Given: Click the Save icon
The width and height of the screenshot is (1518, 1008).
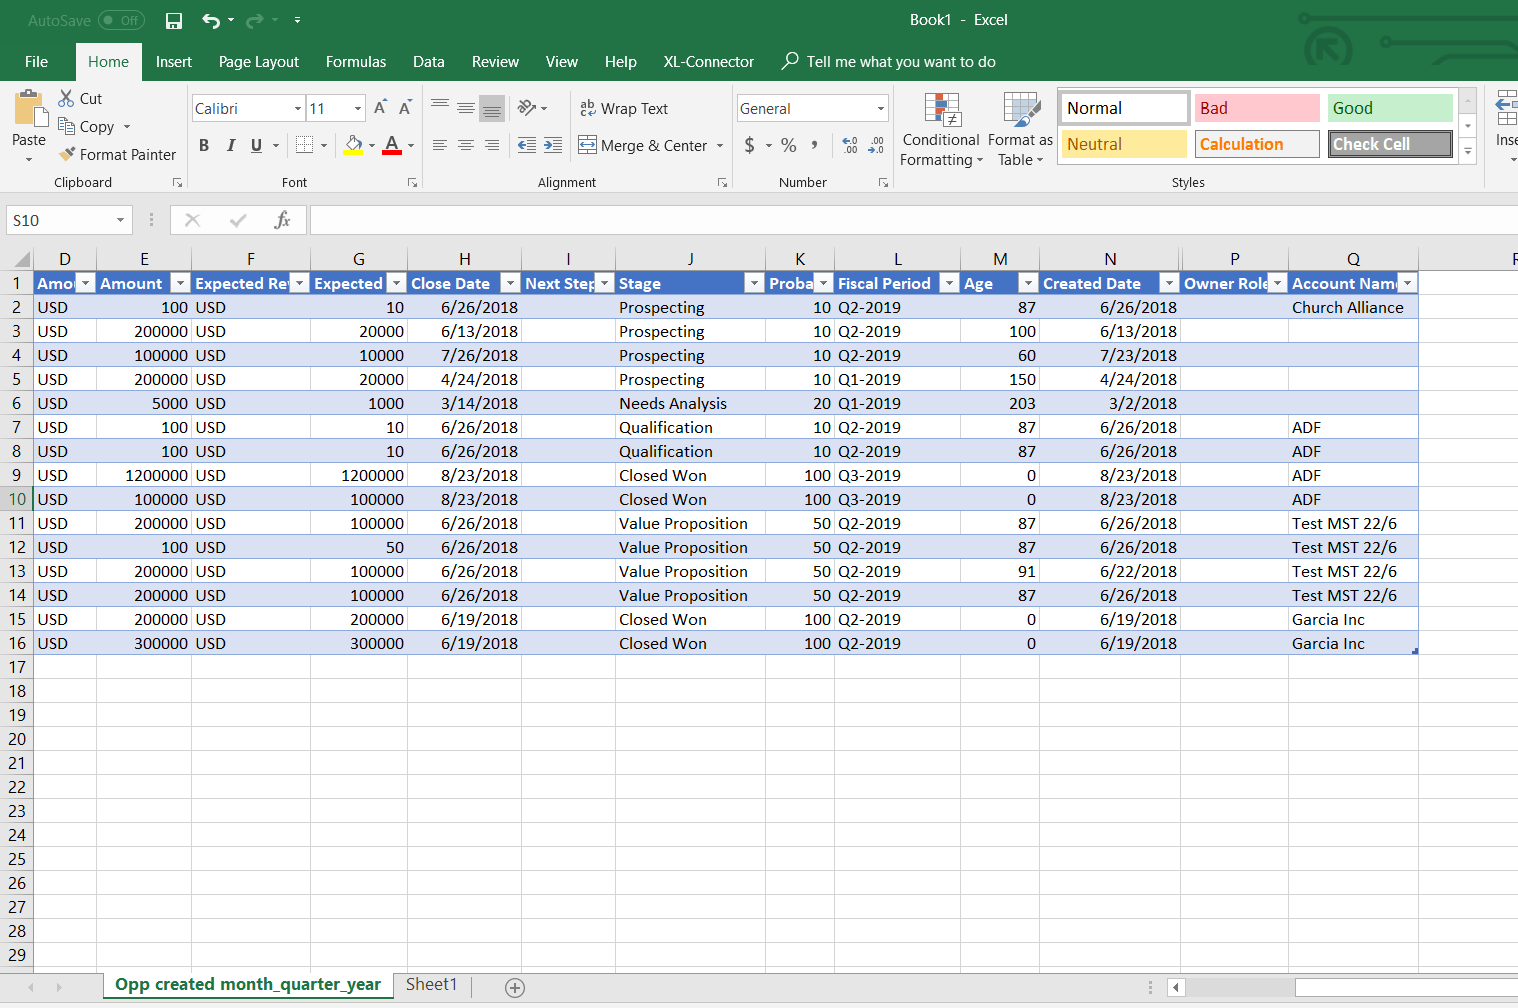Looking at the screenshot, I should tap(173, 20).
